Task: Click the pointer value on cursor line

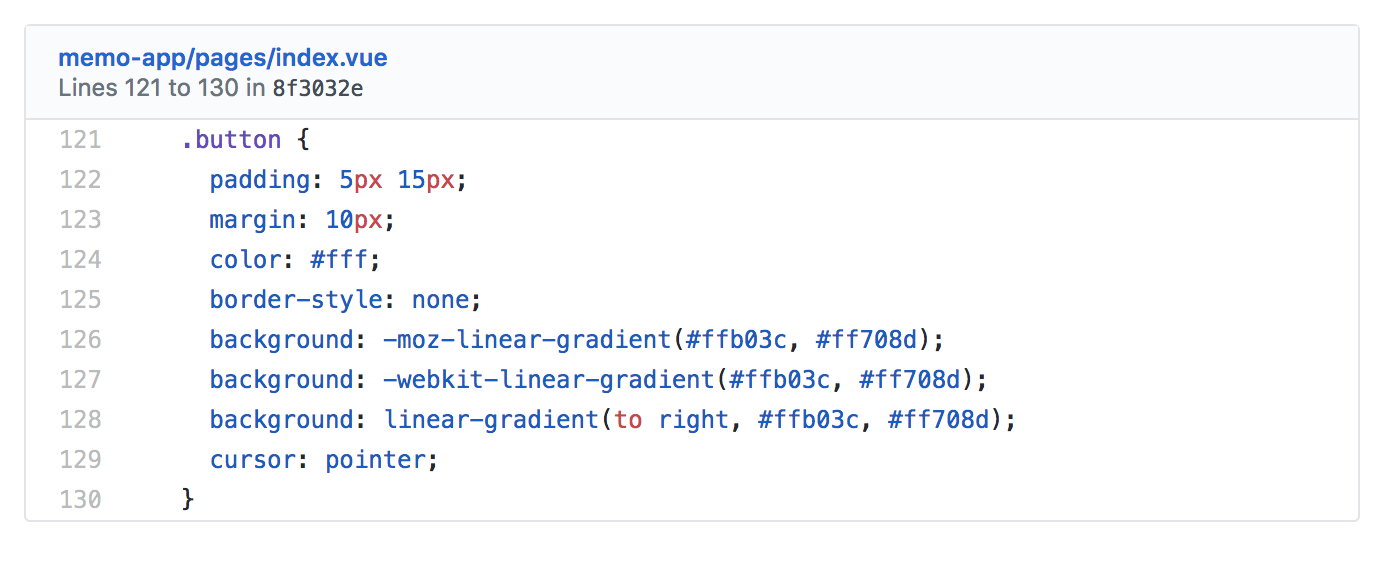Action: [x=375, y=460]
